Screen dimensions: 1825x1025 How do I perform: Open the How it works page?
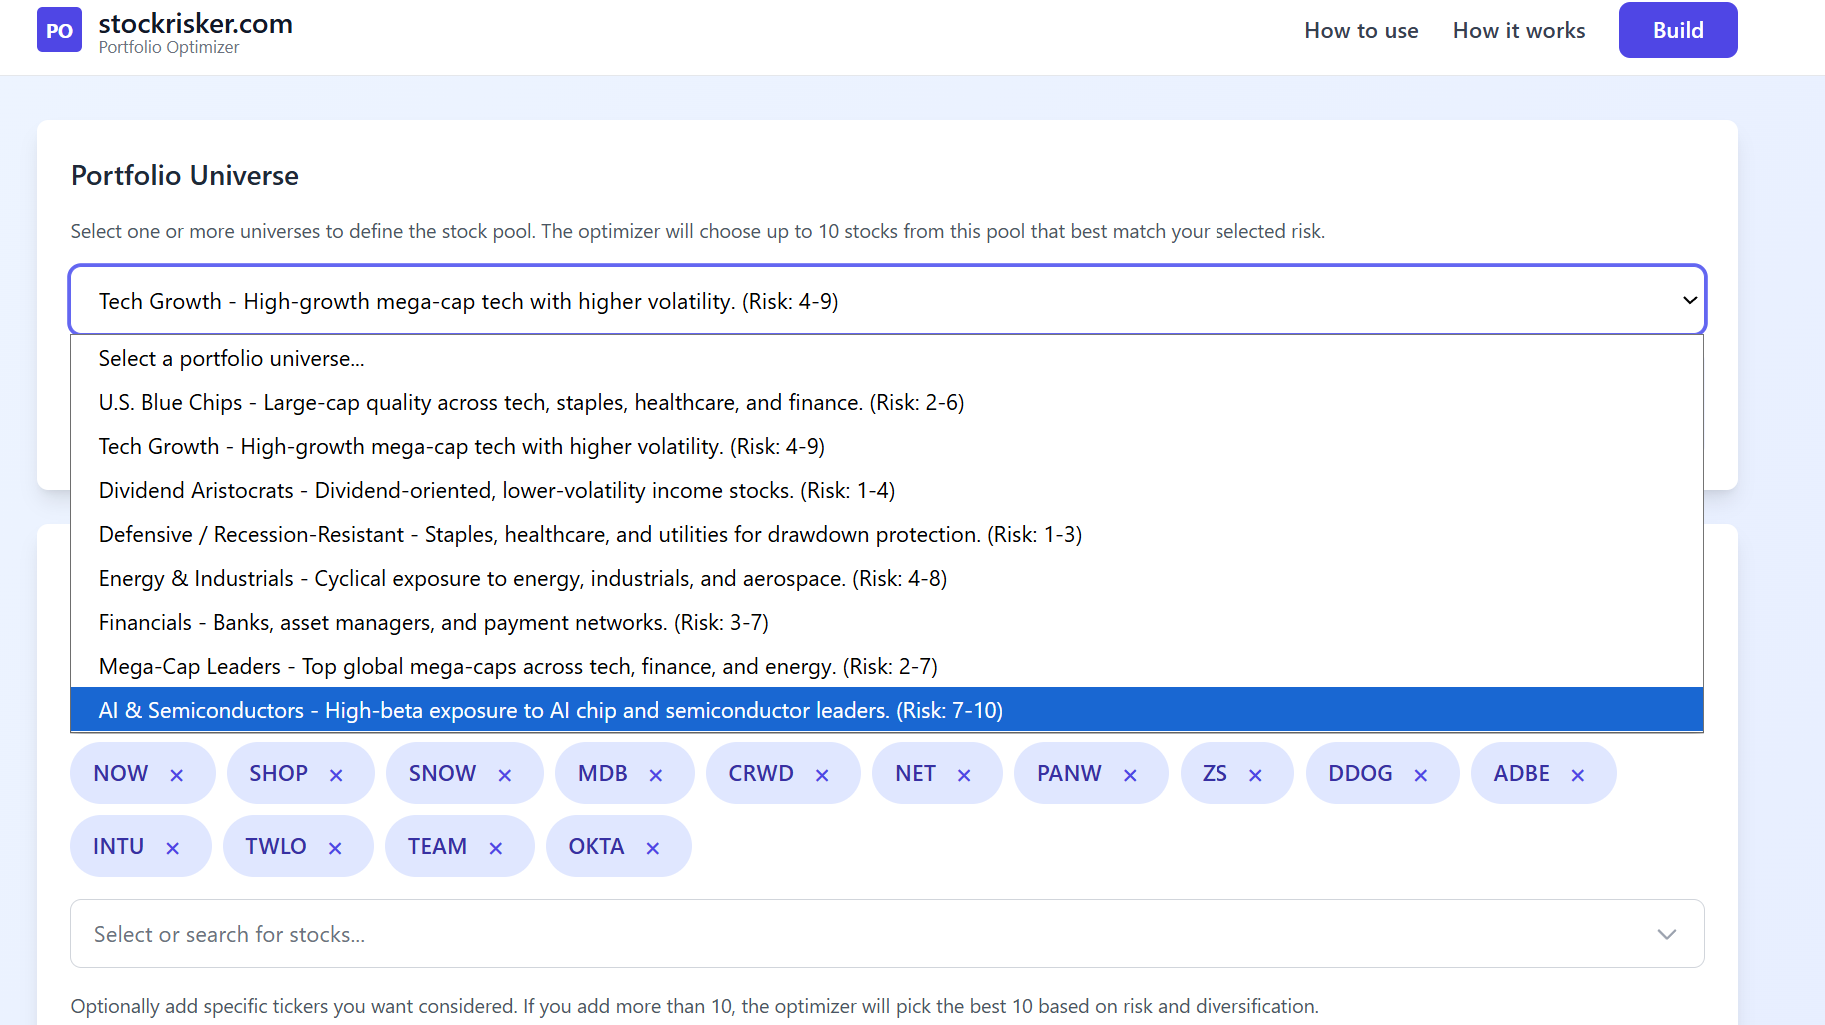click(x=1518, y=30)
